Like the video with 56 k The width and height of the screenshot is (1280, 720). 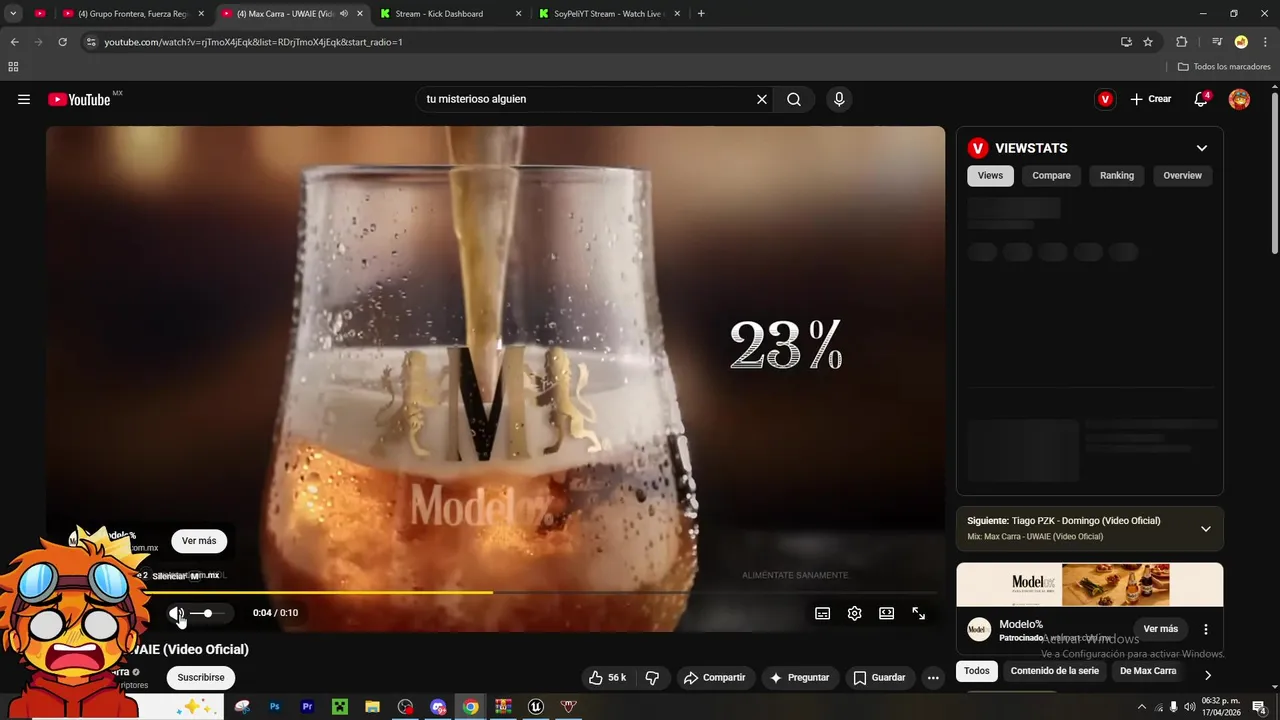[x=607, y=677]
